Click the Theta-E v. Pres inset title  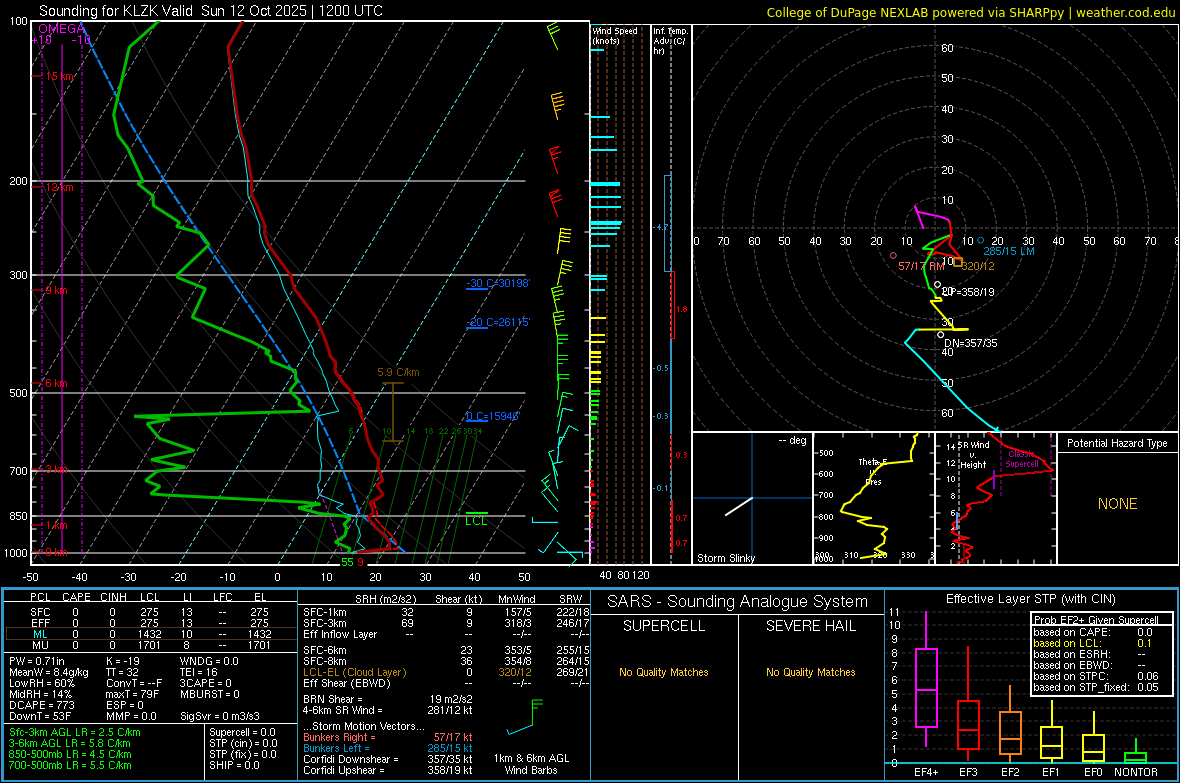point(873,472)
